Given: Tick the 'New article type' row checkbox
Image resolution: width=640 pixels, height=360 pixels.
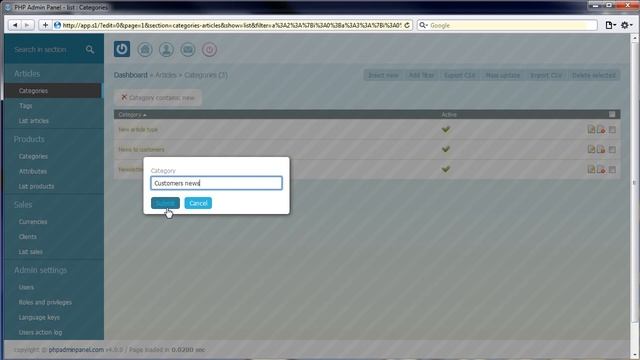Looking at the screenshot, I should click(x=612, y=130).
